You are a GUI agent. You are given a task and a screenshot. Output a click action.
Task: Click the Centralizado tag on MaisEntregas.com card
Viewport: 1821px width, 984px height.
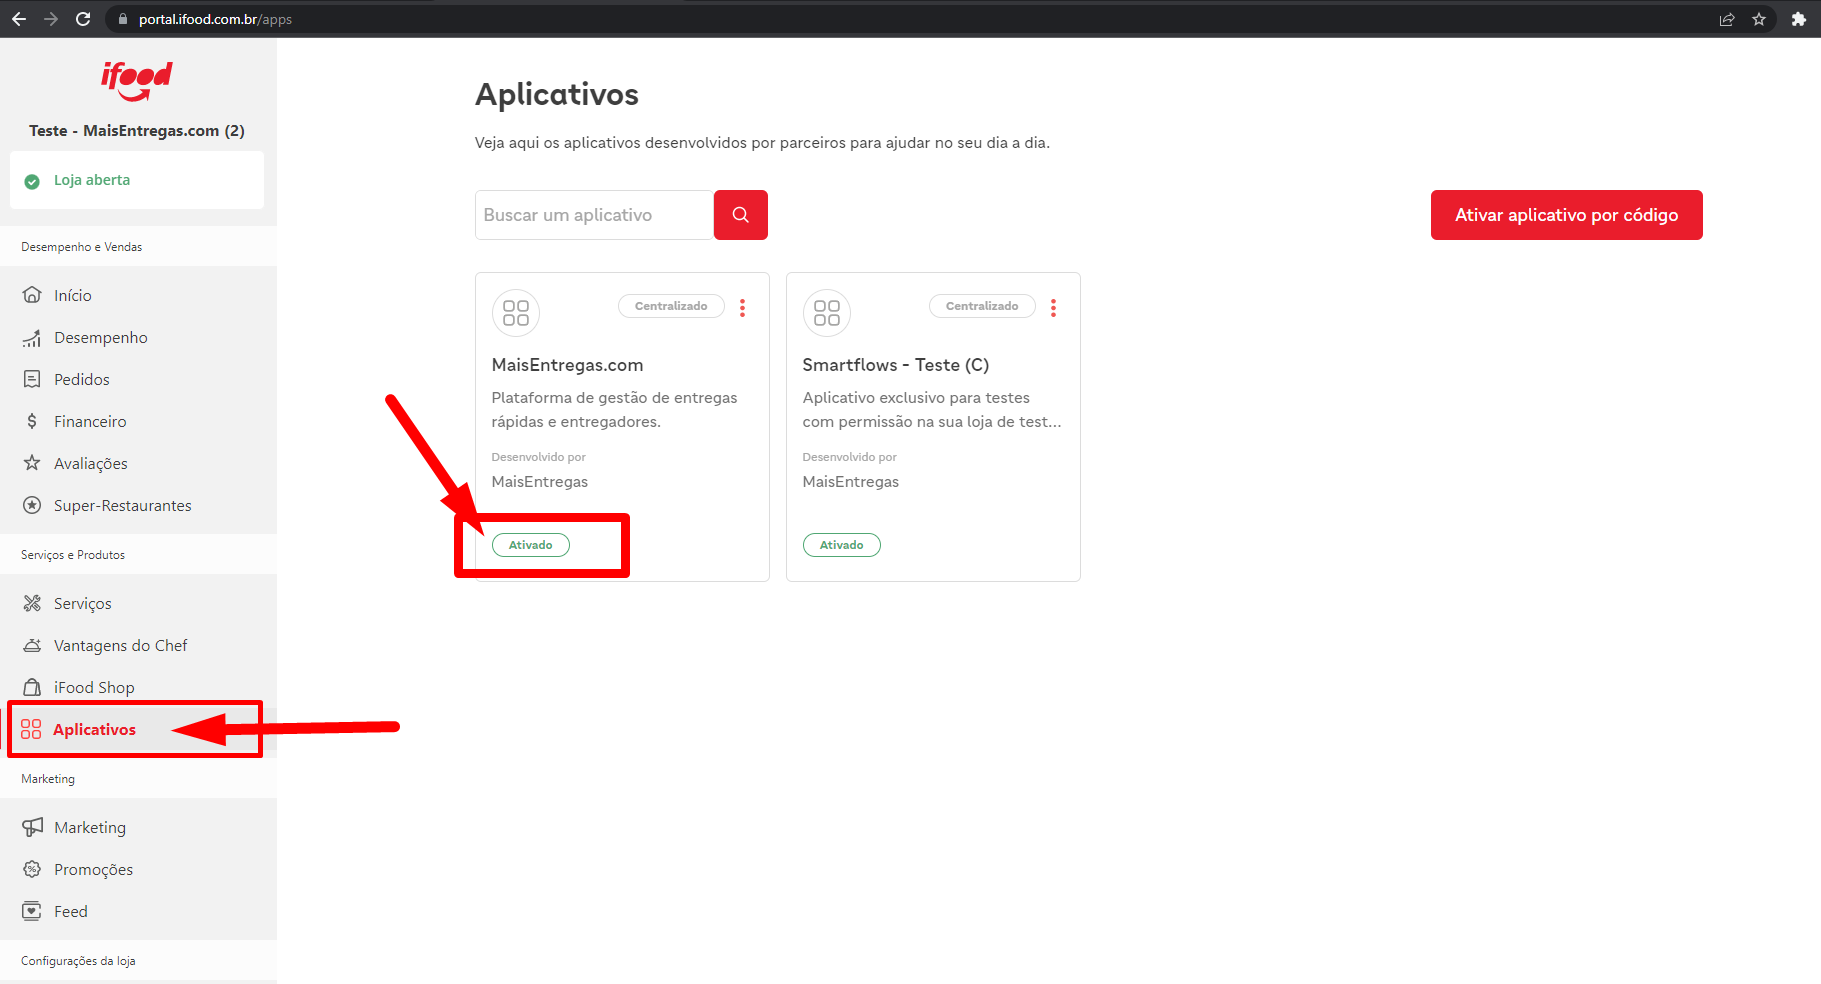click(x=671, y=306)
